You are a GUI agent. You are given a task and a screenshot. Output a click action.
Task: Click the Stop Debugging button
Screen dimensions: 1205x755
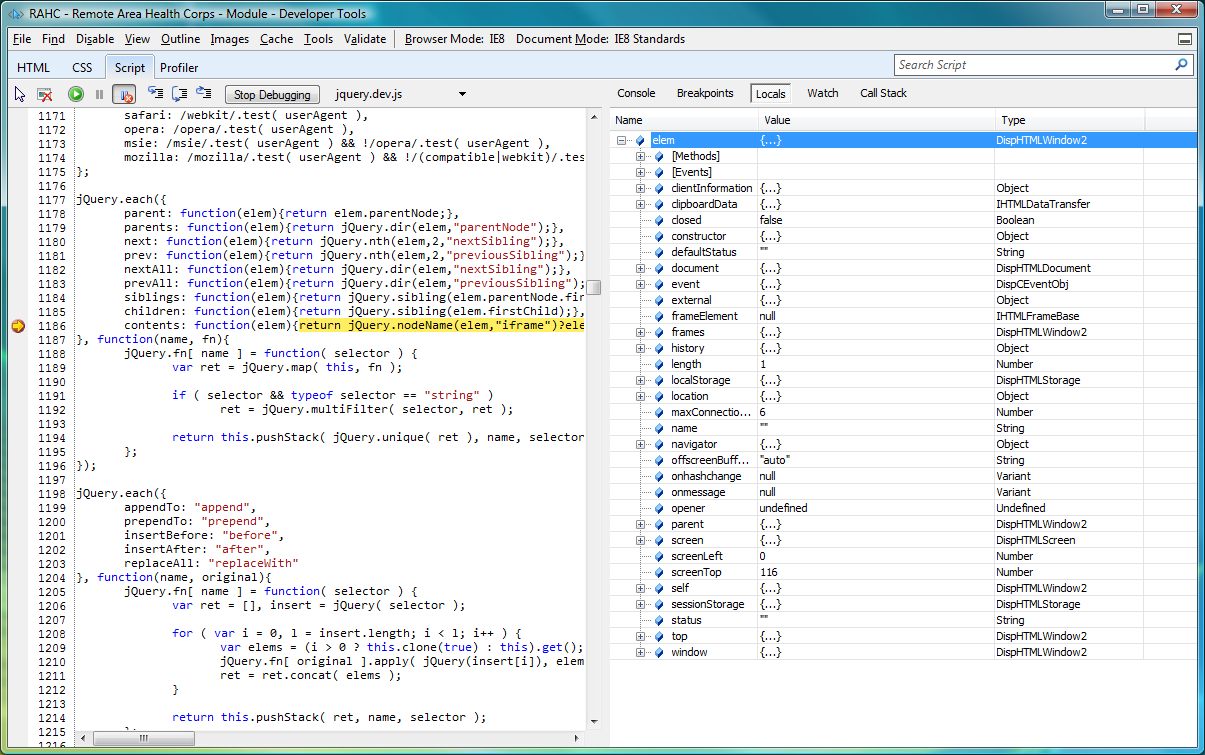point(272,95)
